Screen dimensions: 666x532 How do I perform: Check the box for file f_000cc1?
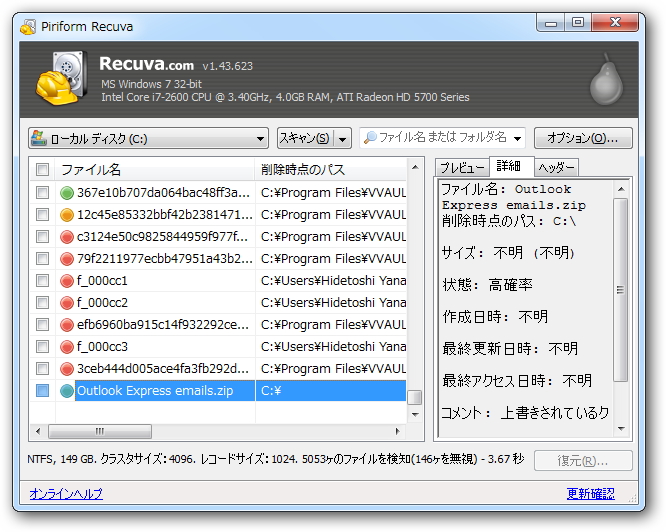[42, 281]
